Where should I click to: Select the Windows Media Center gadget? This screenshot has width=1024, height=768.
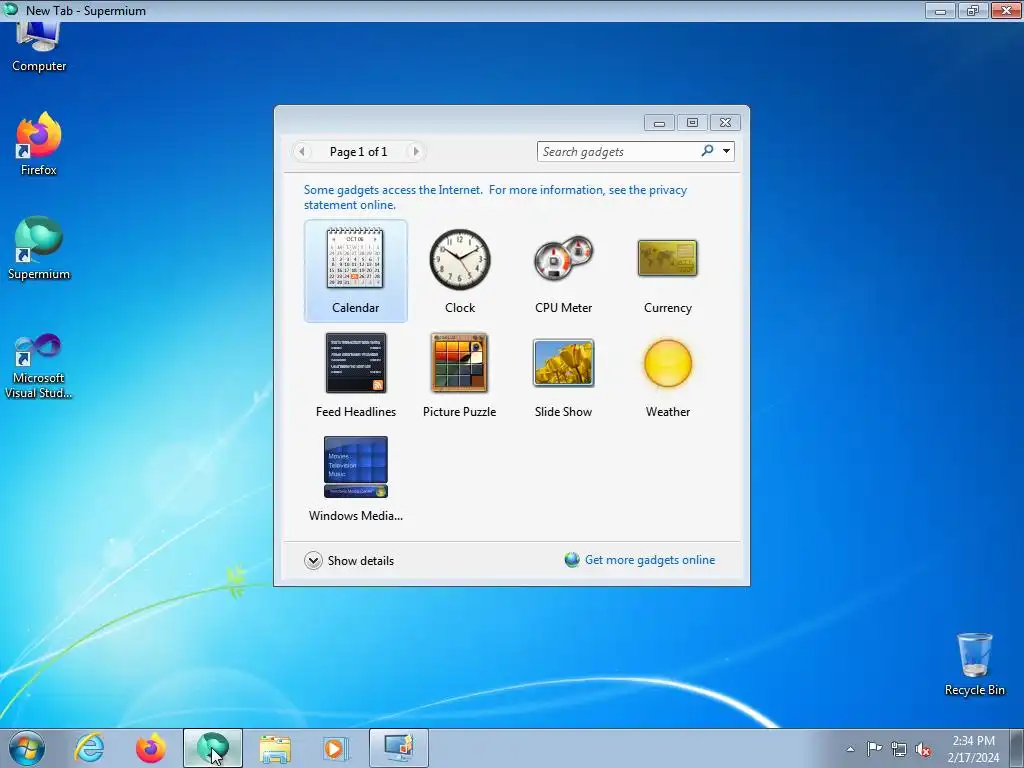tap(355, 479)
